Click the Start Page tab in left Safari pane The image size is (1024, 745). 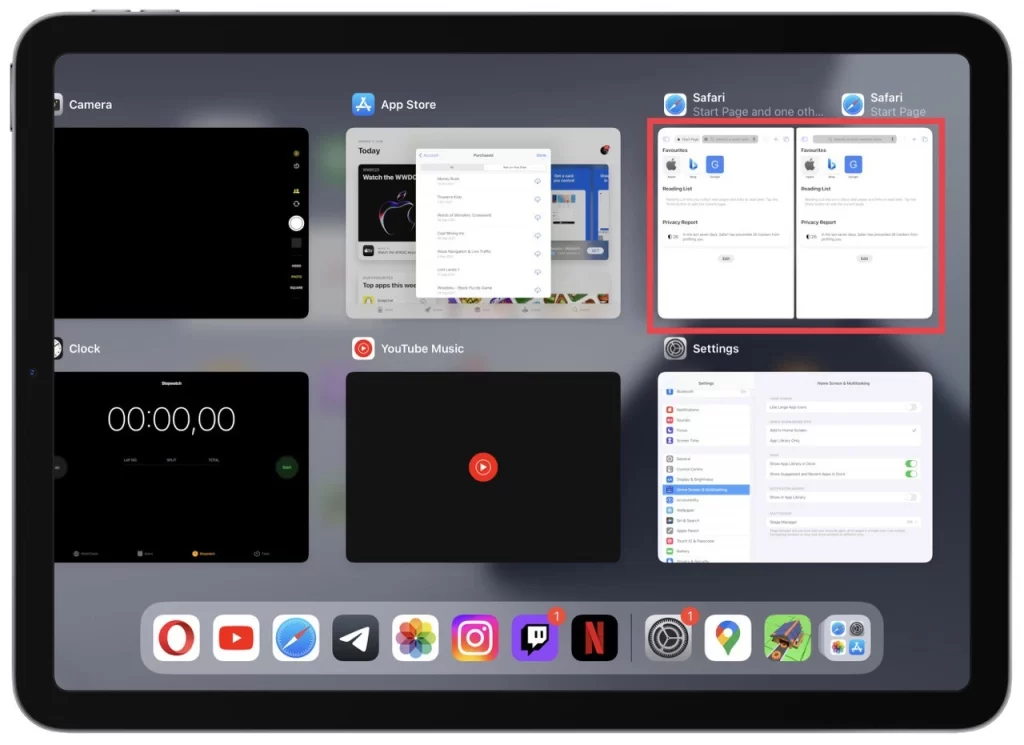point(687,139)
